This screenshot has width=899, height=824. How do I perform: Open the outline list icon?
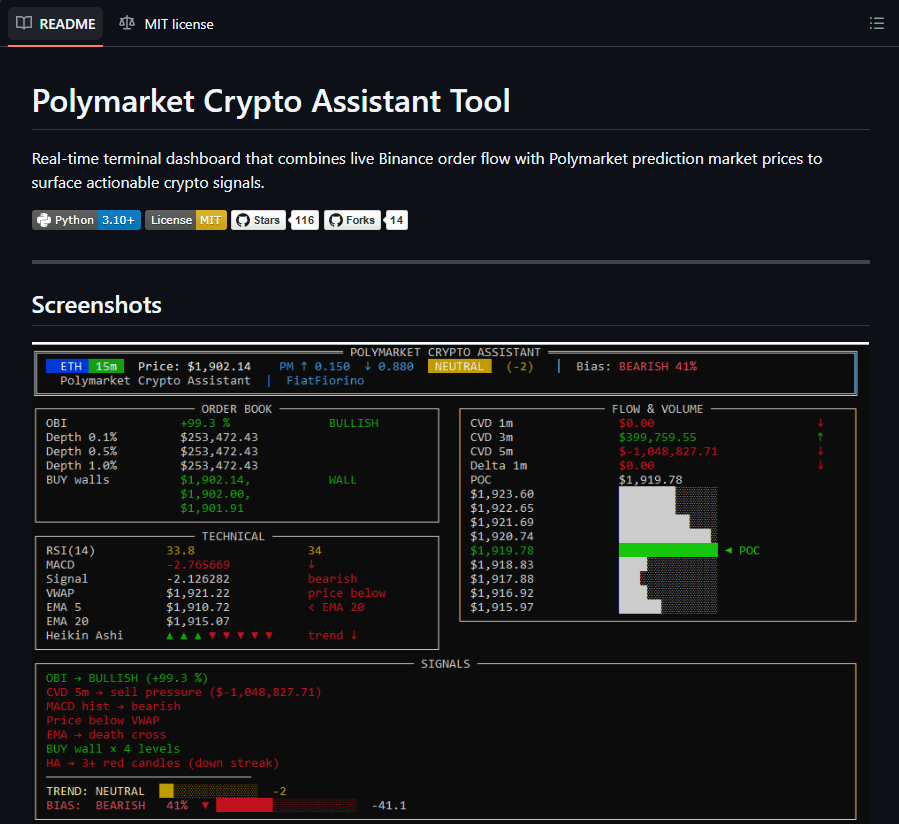tap(876, 23)
